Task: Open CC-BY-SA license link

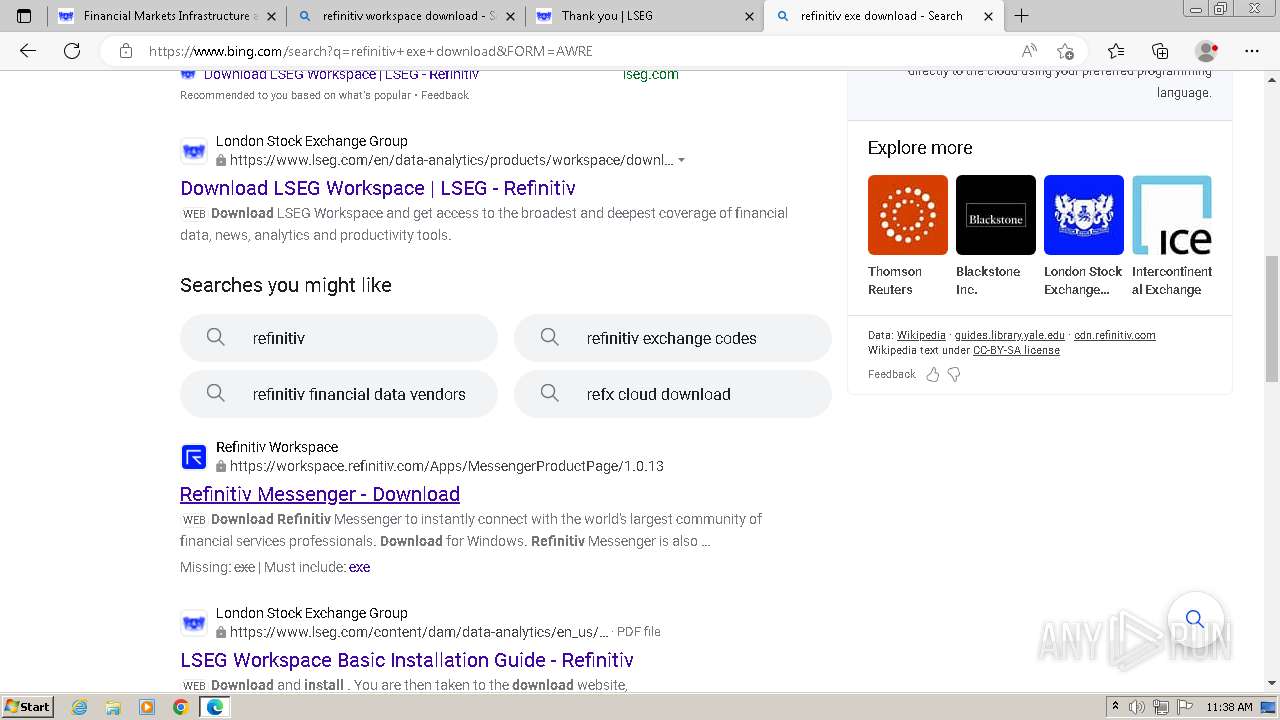Action: pos(1016,350)
